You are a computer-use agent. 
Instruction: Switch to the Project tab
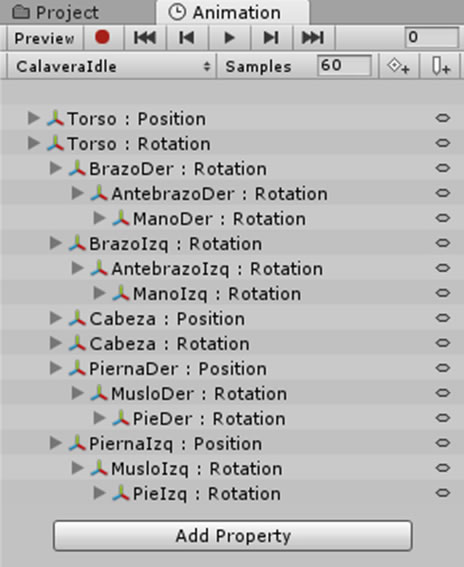click(55, 13)
